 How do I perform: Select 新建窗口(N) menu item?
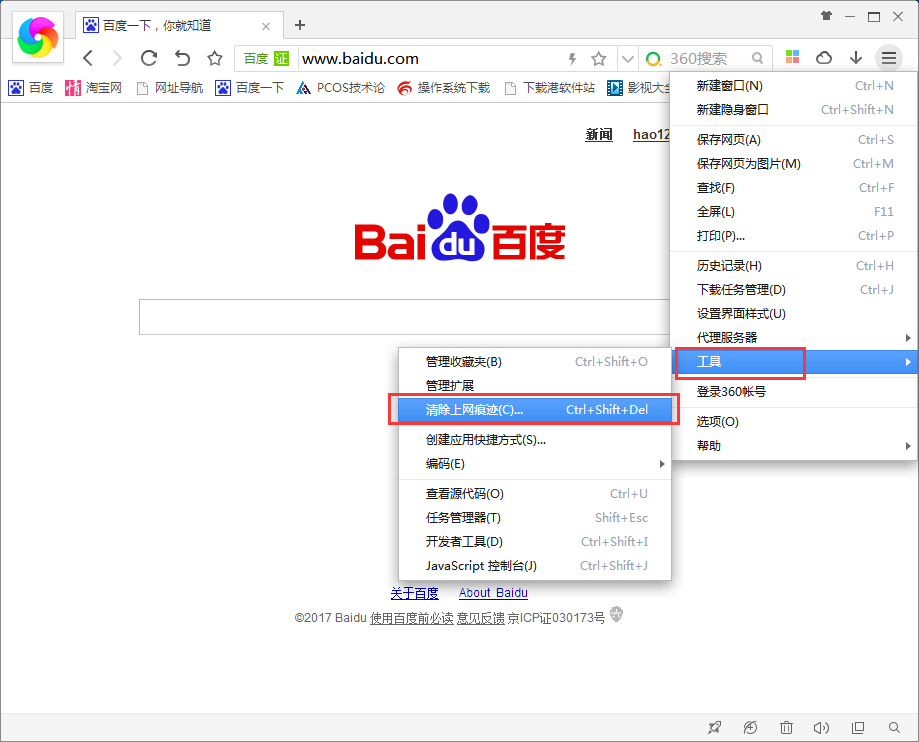click(794, 86)
